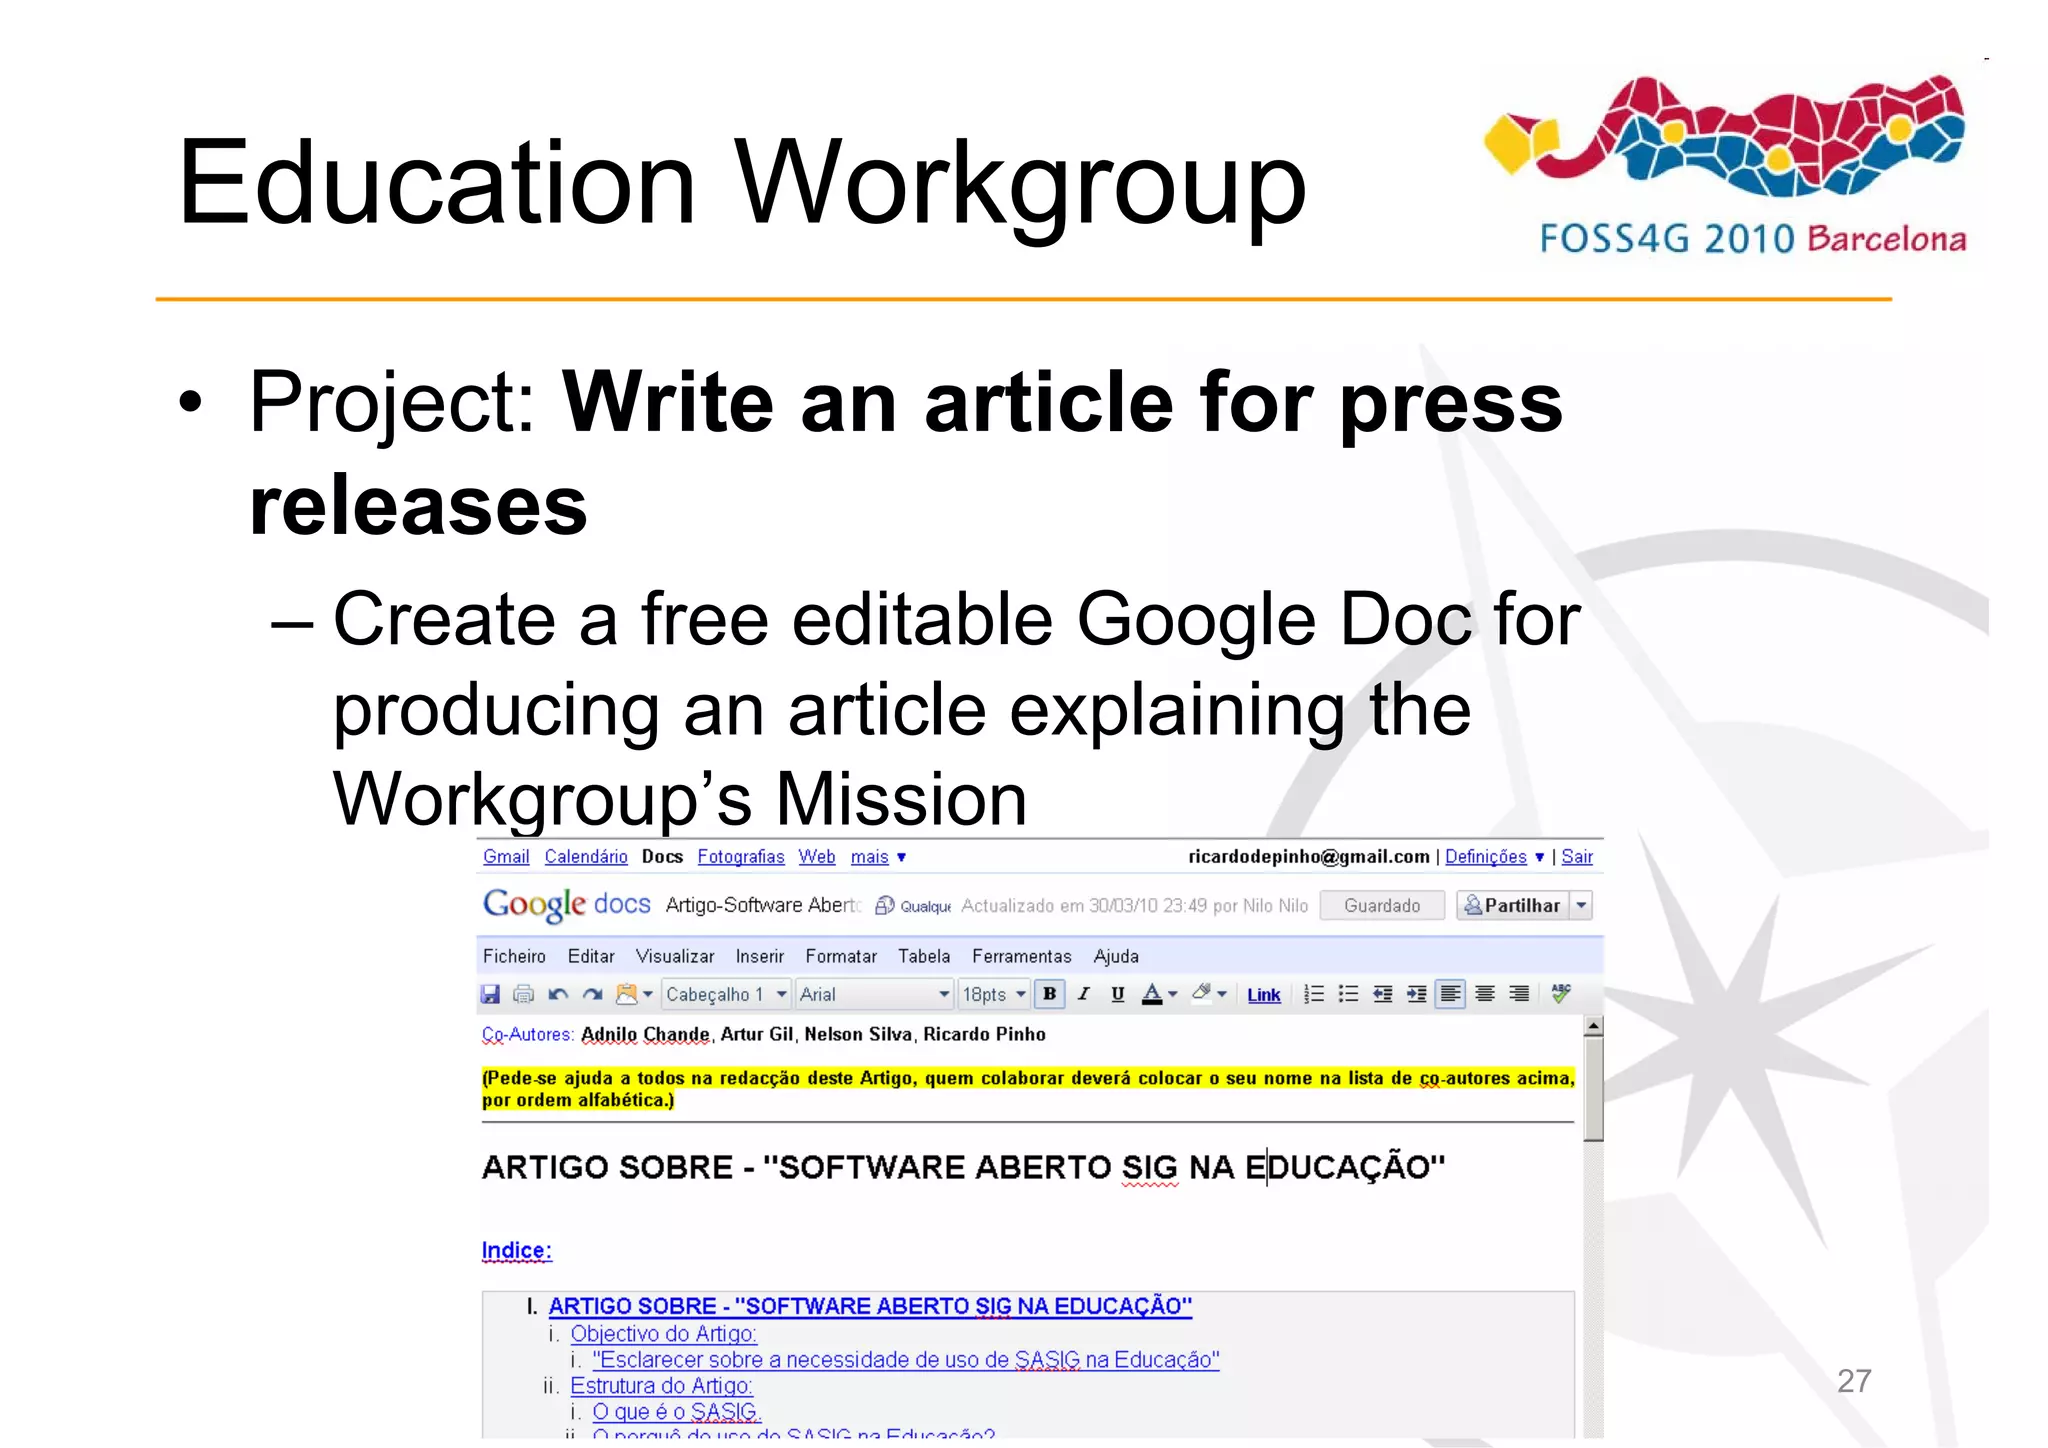Click the vertical scrollbar thumb
Screen dimensions: 2048x1448
[1594, 1088]
